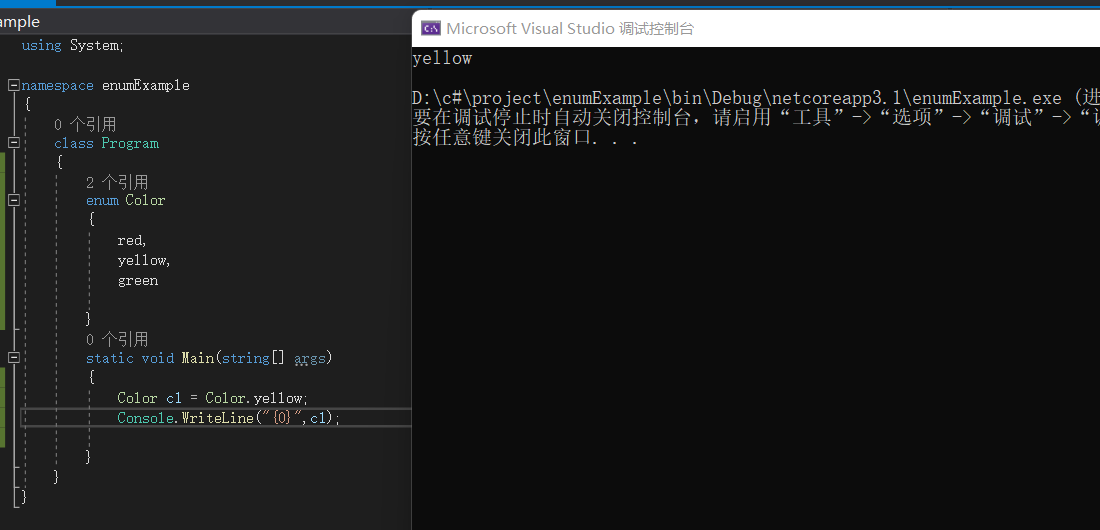Click the 'Color' enum name in declaration
This screenshot has width=1100, height=530.
145,200
